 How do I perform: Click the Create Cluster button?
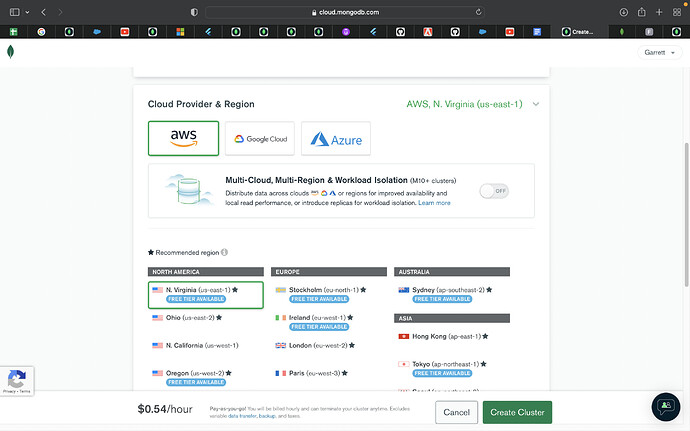click(x=516, y=412)
